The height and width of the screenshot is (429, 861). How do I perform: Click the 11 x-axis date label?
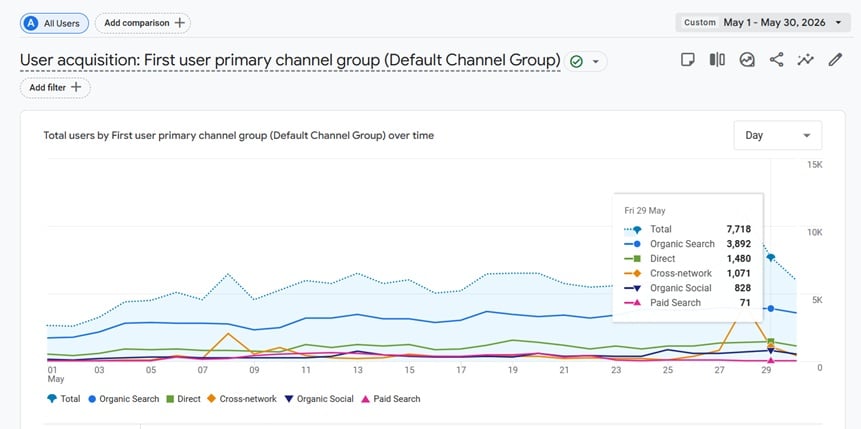(x=306, y=370)
